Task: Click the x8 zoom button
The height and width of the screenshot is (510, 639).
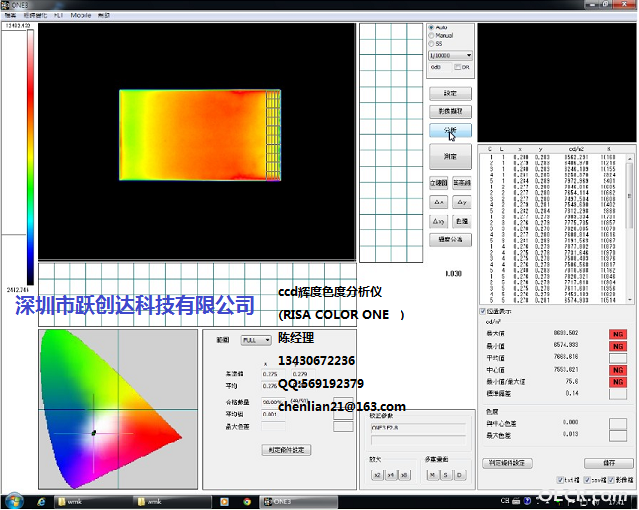Action: pyautogui.click(x=404, y=475)
